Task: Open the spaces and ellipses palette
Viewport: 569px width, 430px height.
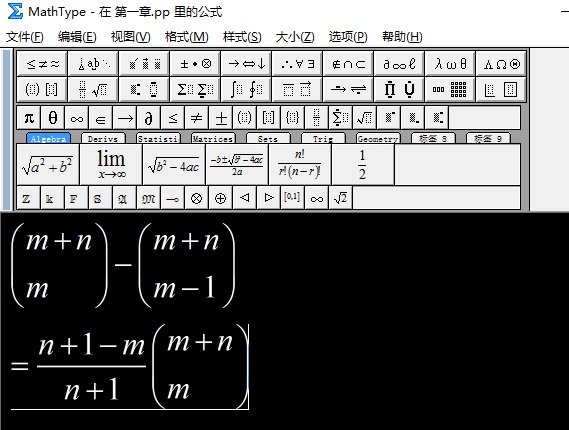Action: pyautogui.click(x=93, y=64)
